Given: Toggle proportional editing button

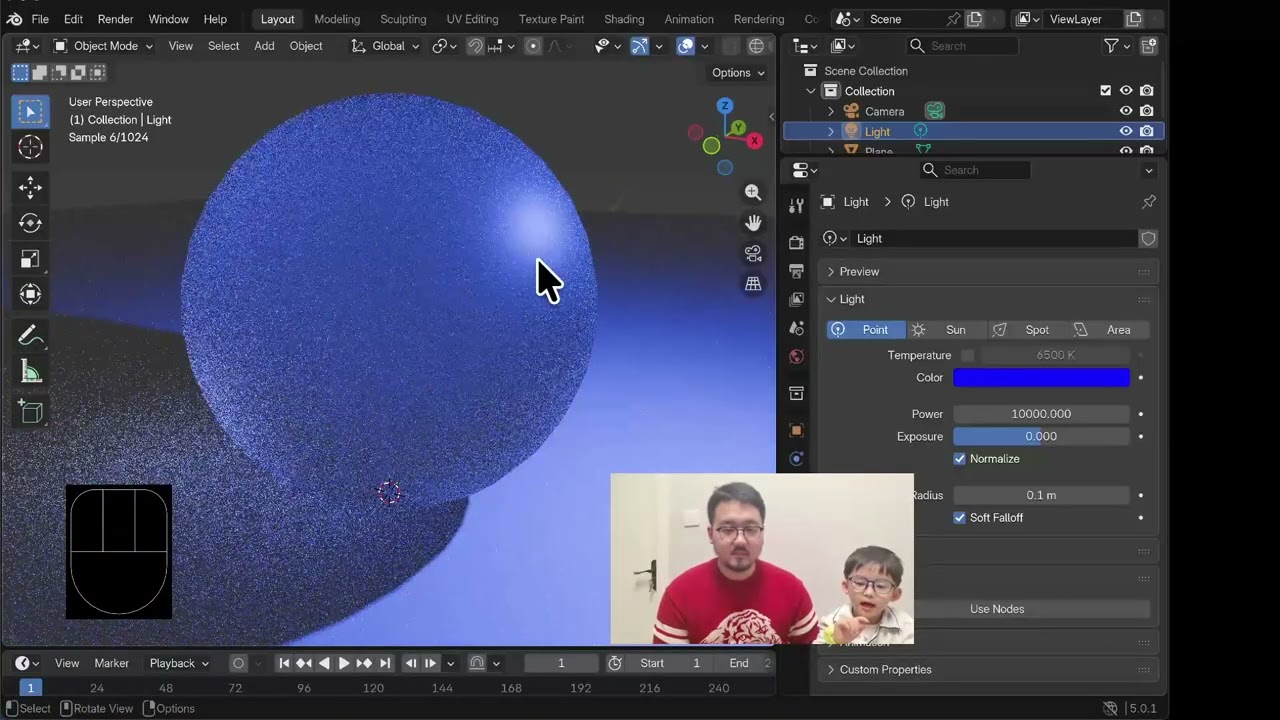Looking at the screenshot, I should (x=533, y=46).
